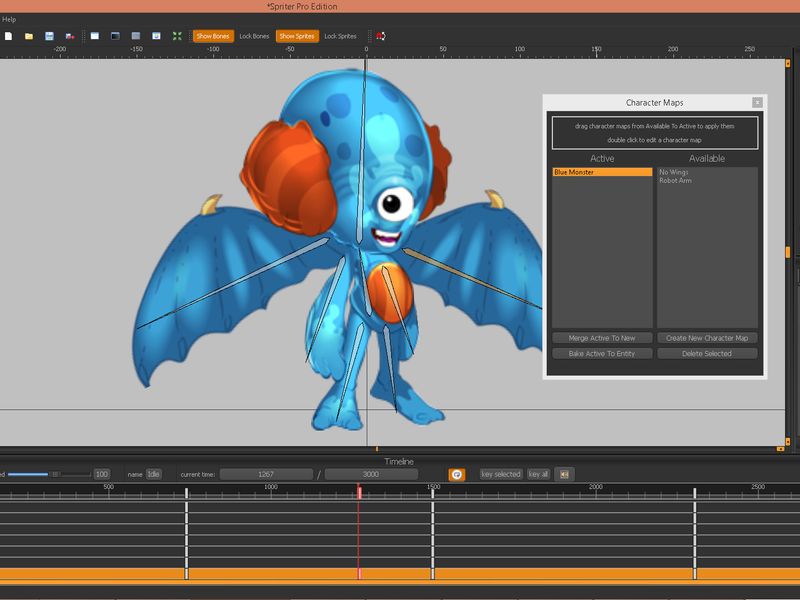
Task: Toggle the orange loop playback icon
Action: [457, 474]
